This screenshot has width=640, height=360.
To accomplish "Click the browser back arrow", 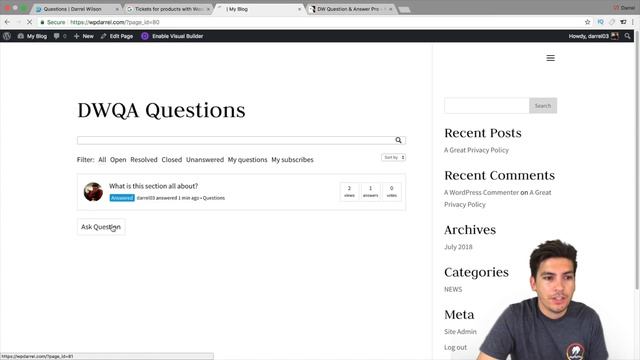I will (7, 22).
